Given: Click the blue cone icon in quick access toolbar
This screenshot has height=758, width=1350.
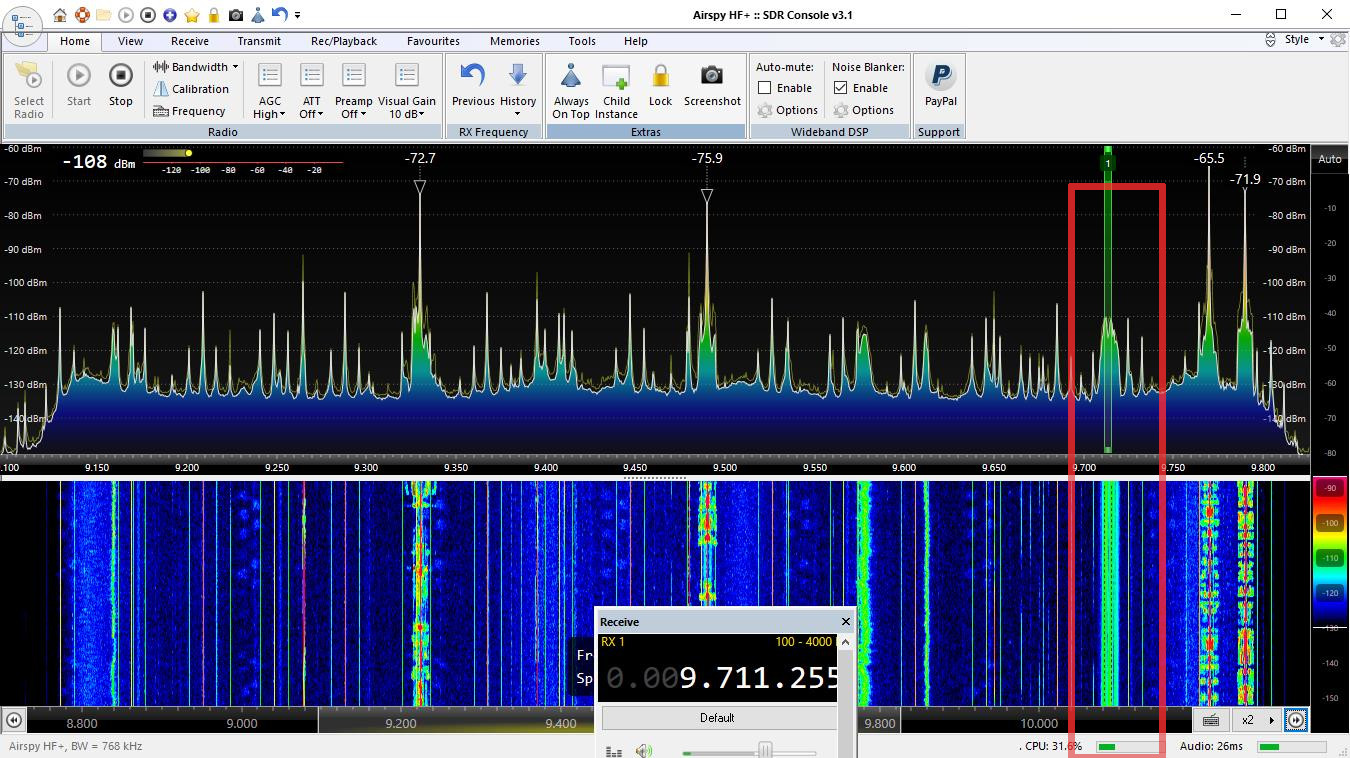Looking at the screenshot, I should tap(258, 15).
